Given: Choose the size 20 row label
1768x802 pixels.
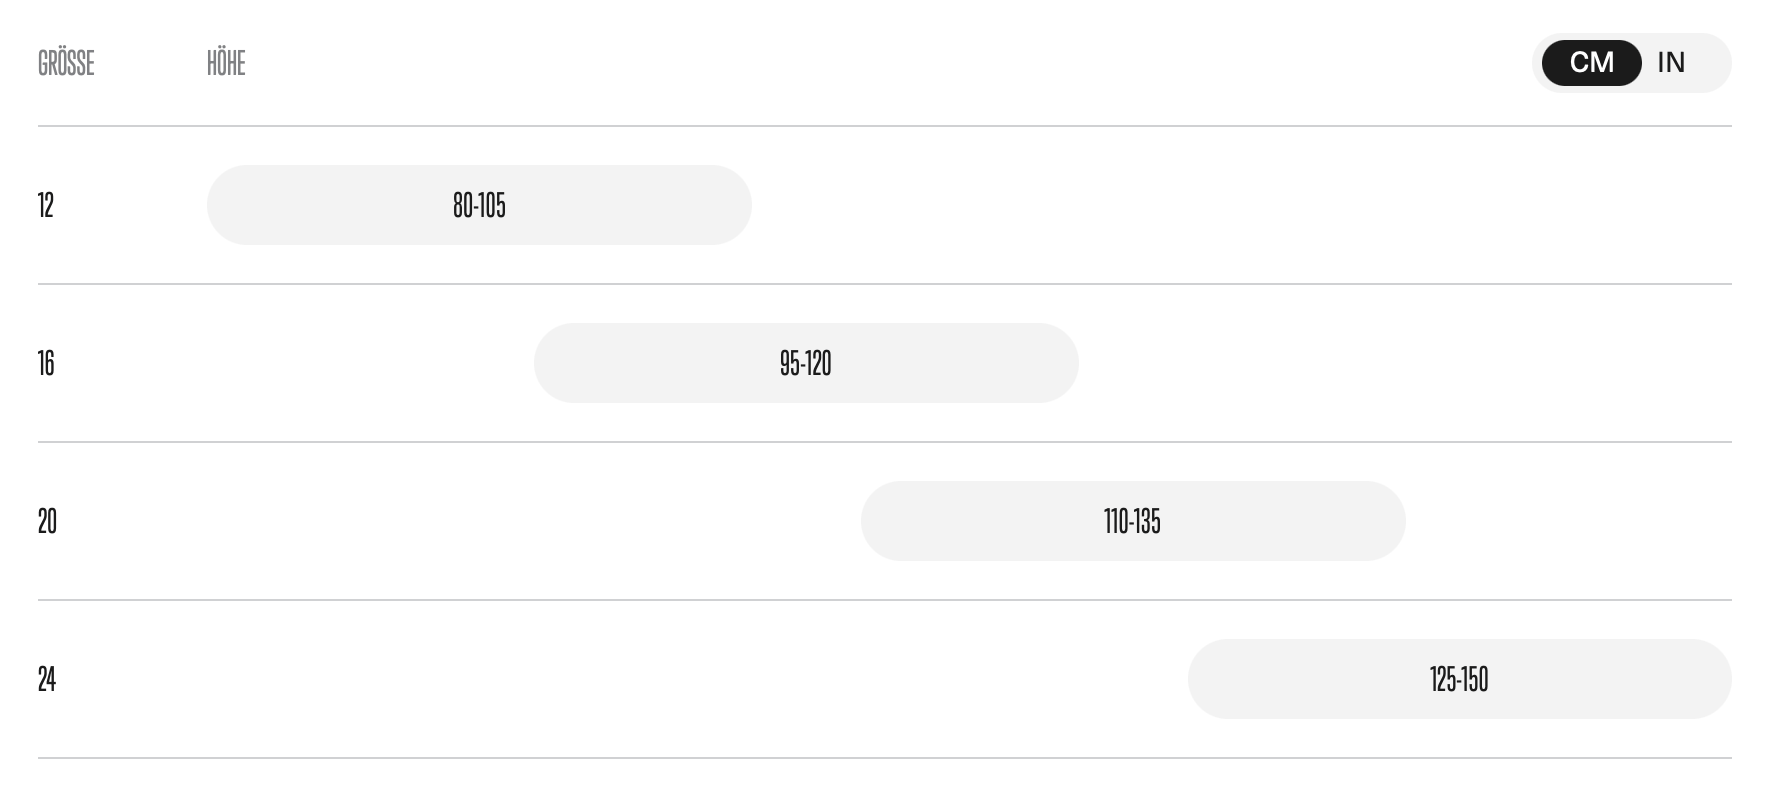Looking at the screenshot, I should pos(47,521).
